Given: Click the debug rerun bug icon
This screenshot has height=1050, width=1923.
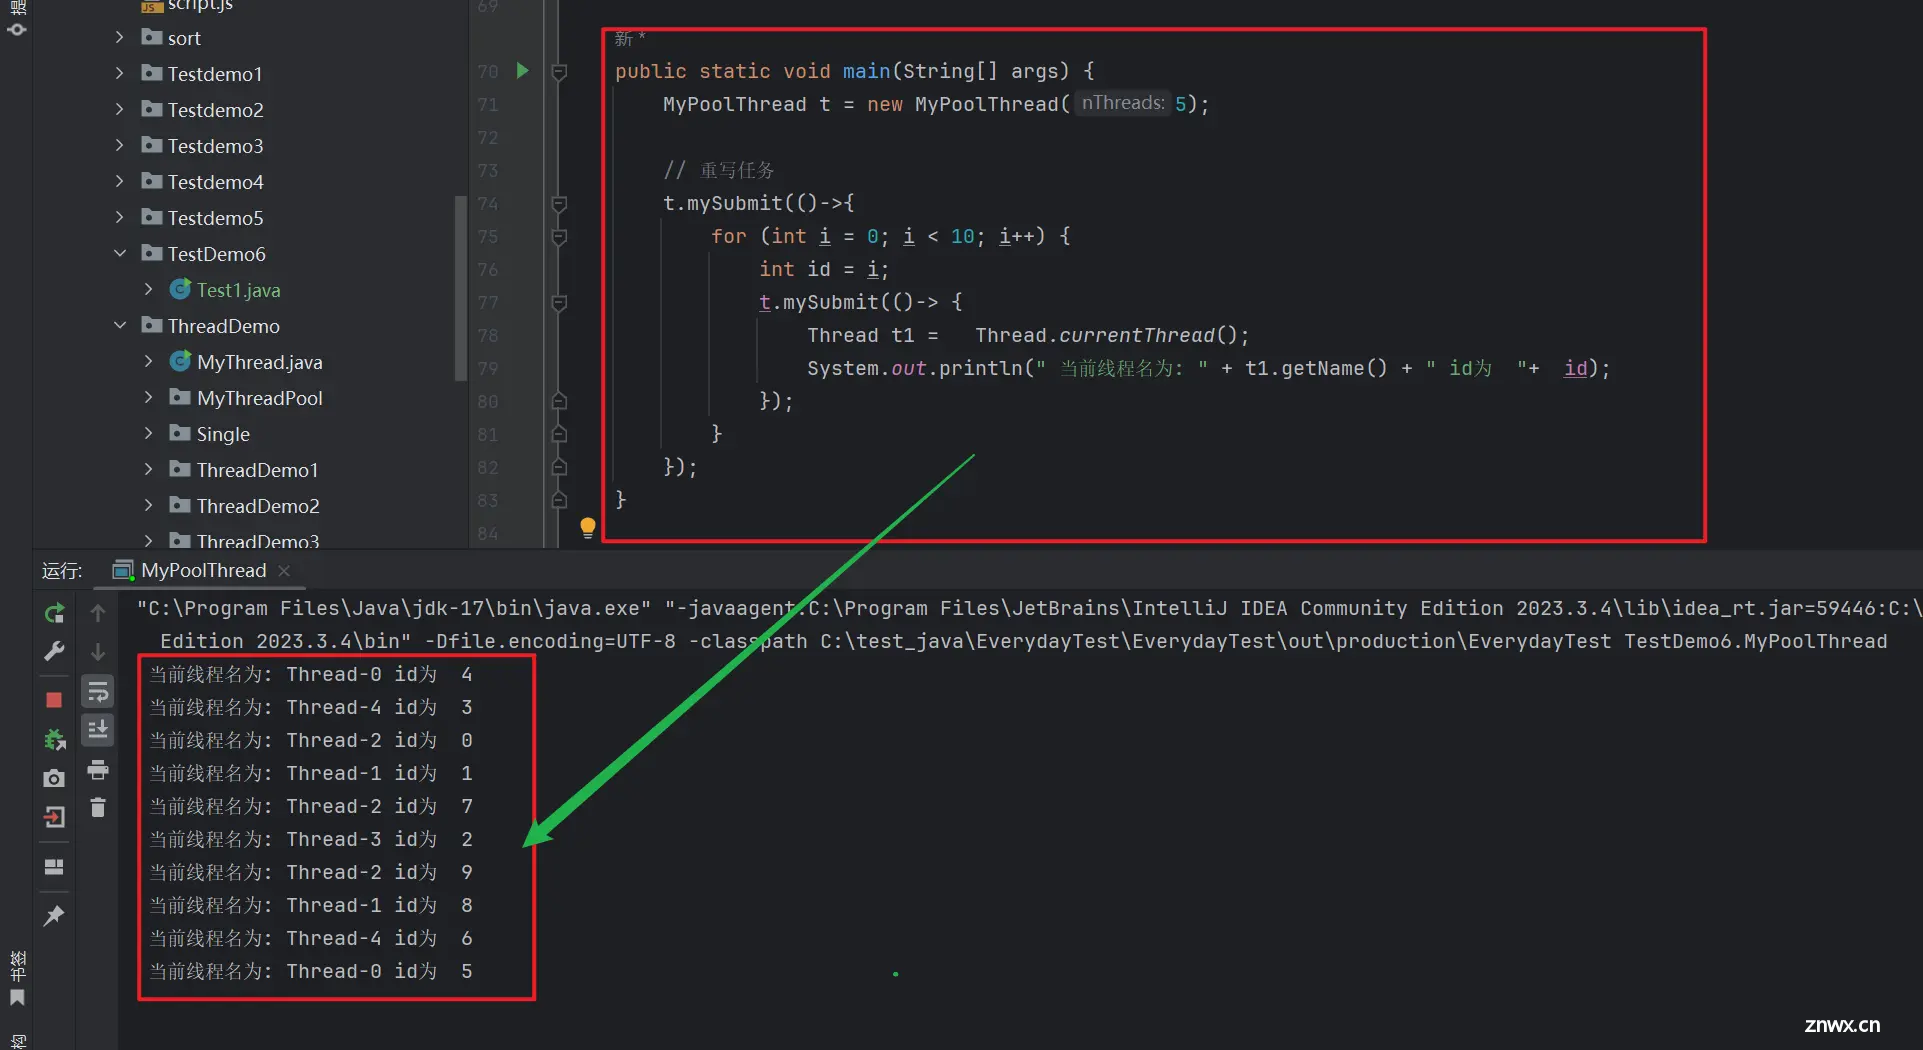Looking at the screenshot, I should pyautogui.click(x=54, y=740).
